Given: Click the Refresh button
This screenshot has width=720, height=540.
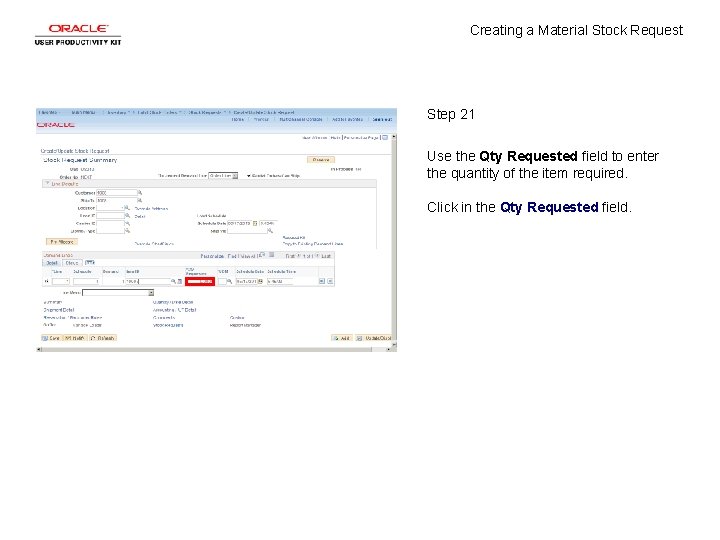Looking at the screenshot, I should coord(102,338).
